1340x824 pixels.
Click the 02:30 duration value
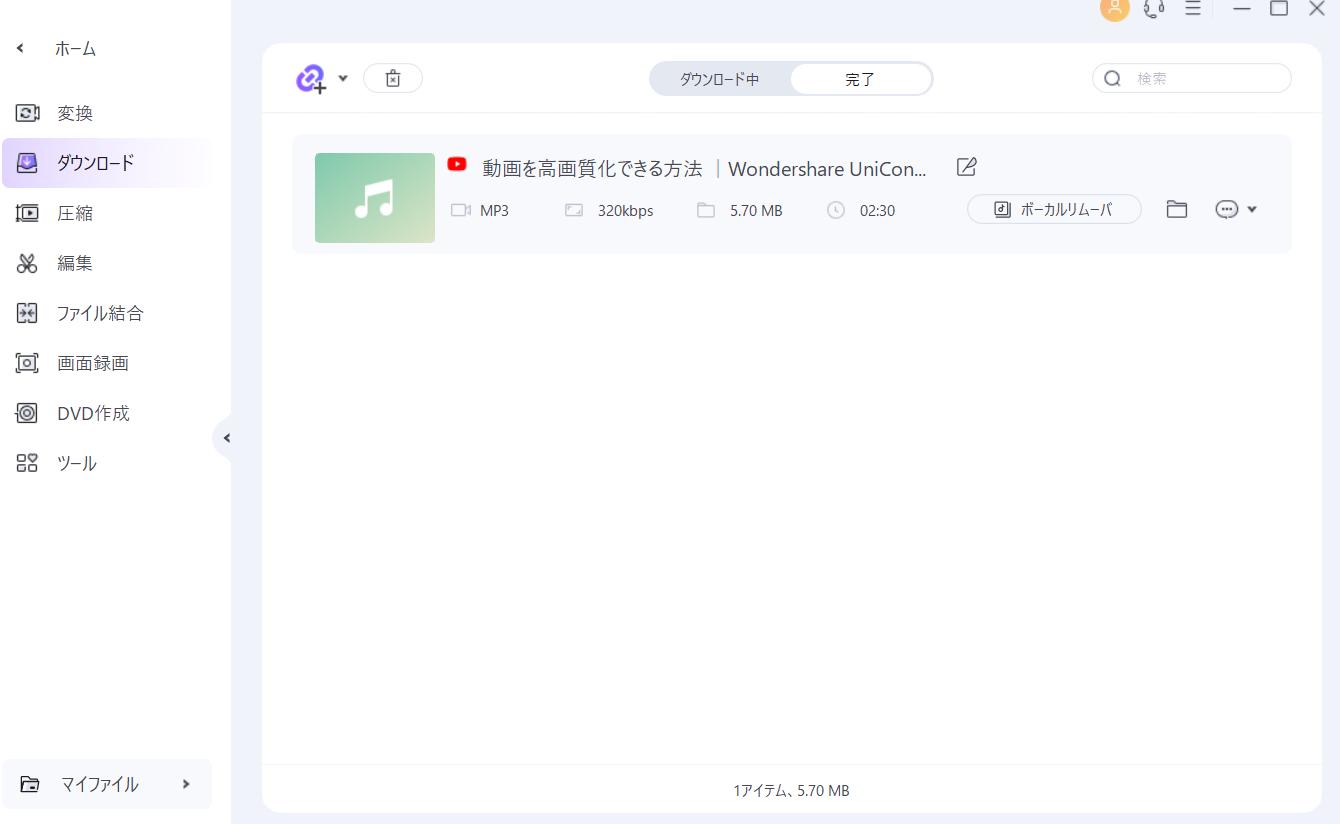[x=877, y=210]
